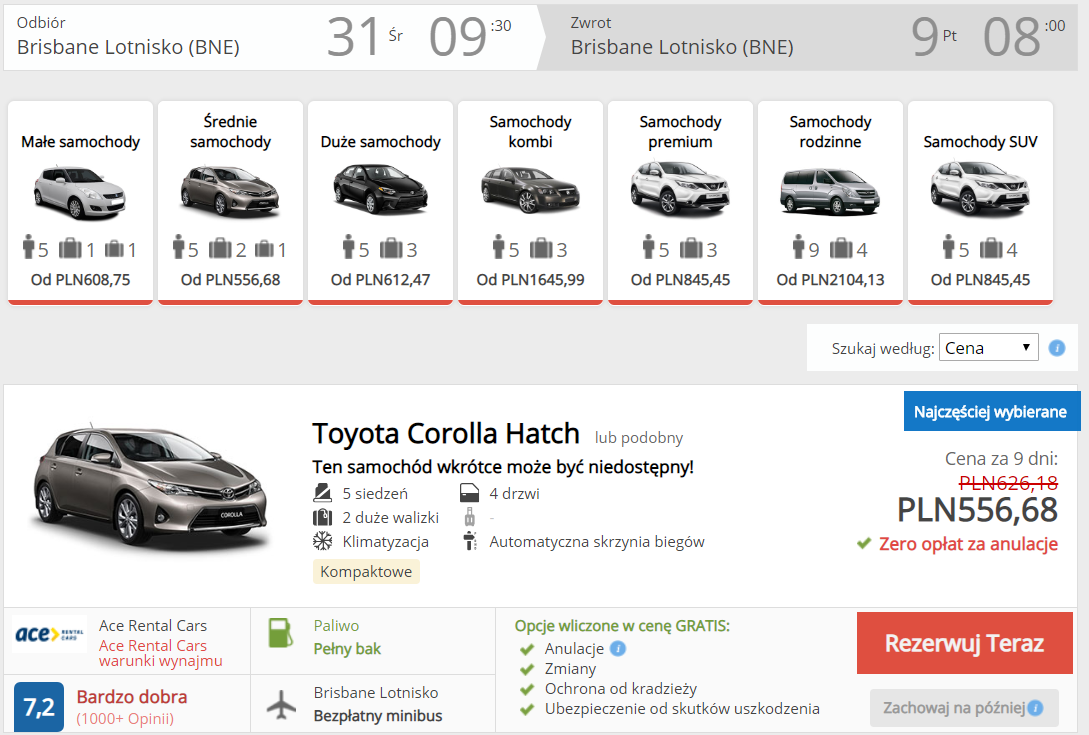
Task: Choose the Samochody kombi category
Action: tap(530, 201)
